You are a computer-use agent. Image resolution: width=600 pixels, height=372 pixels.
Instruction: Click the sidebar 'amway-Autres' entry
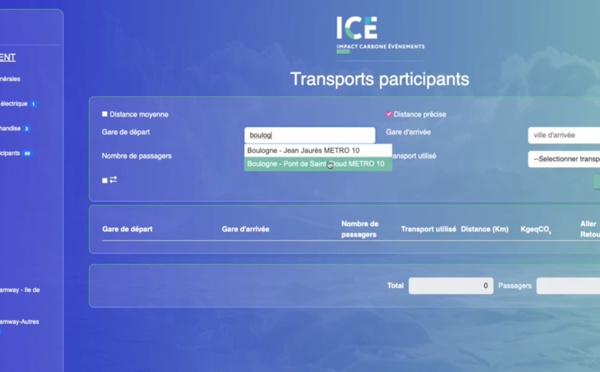(x=20, y=322)
